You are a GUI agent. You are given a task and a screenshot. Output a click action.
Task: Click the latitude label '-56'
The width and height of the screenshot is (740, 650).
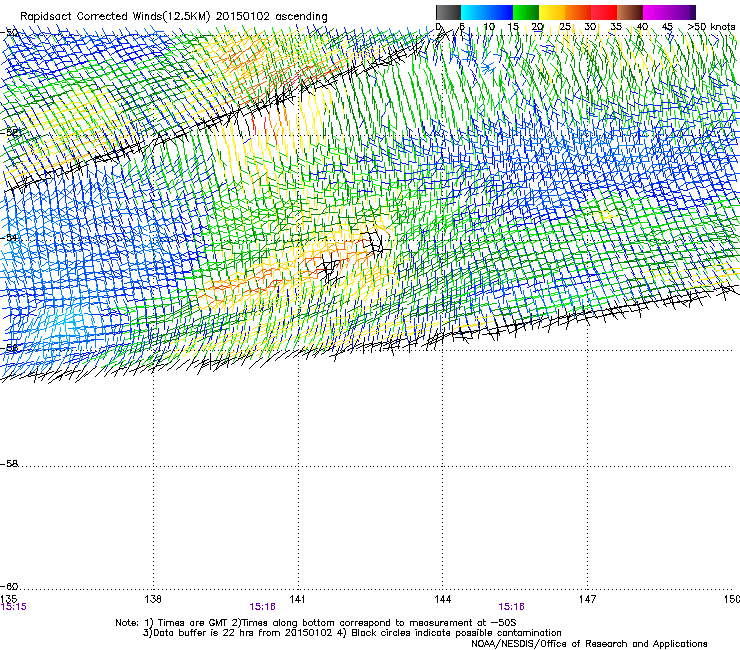point(9,348)
